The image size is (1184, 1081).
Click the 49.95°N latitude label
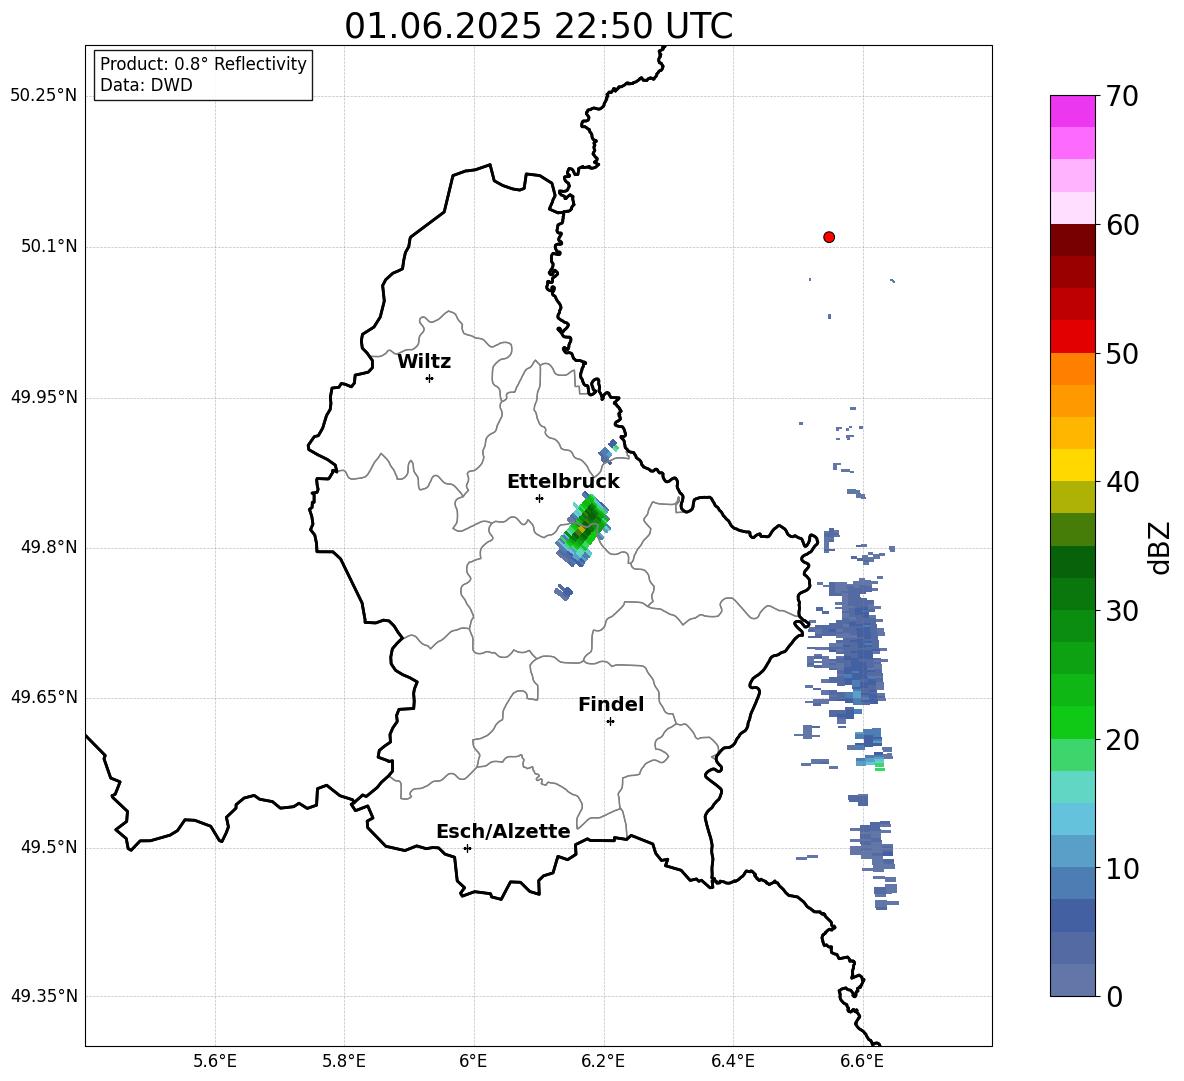pos(44,397)
